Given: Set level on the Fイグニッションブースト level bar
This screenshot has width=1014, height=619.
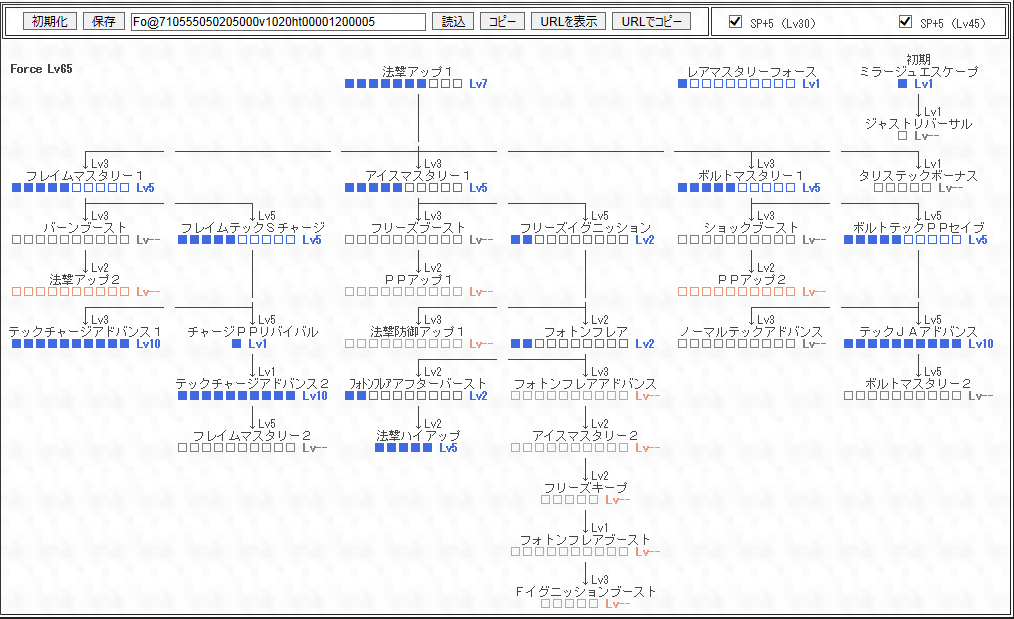Looking at the screenshot, I should point(570,603).
